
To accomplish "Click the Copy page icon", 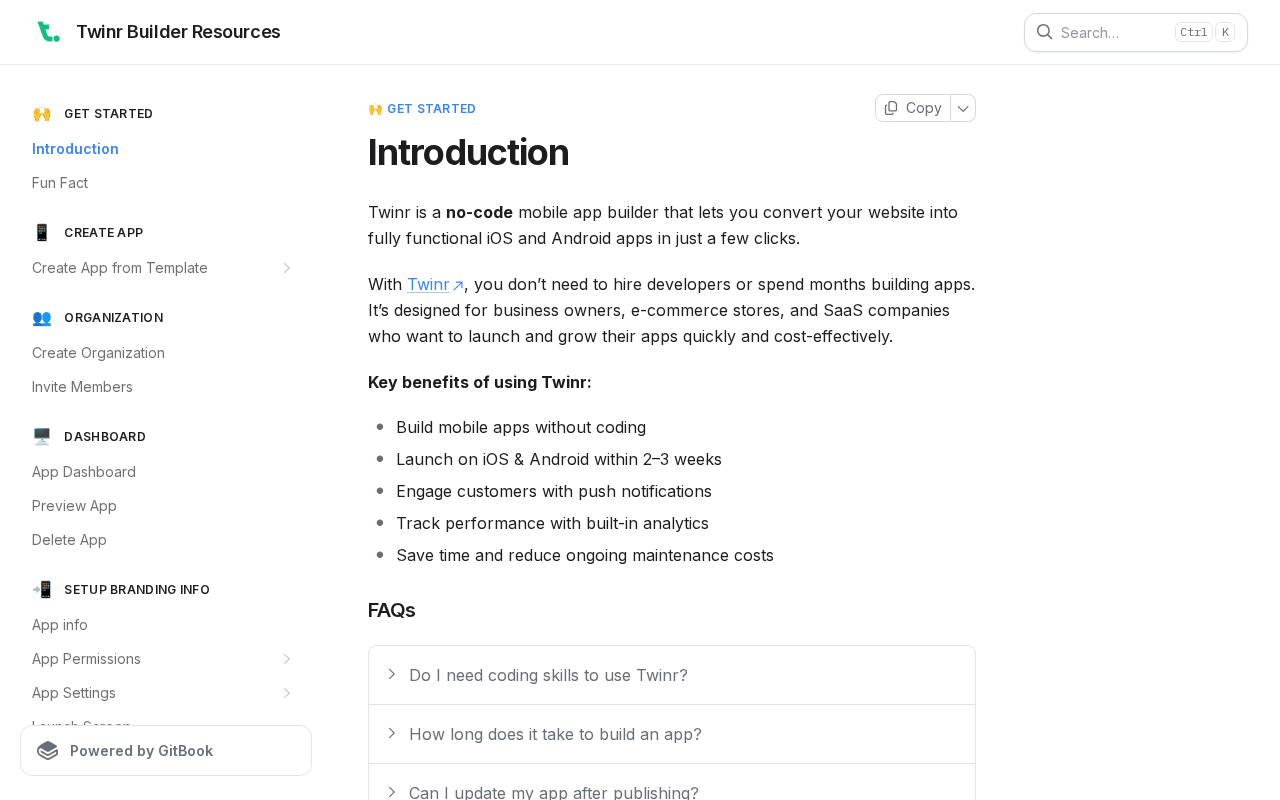I will point(891,108).
